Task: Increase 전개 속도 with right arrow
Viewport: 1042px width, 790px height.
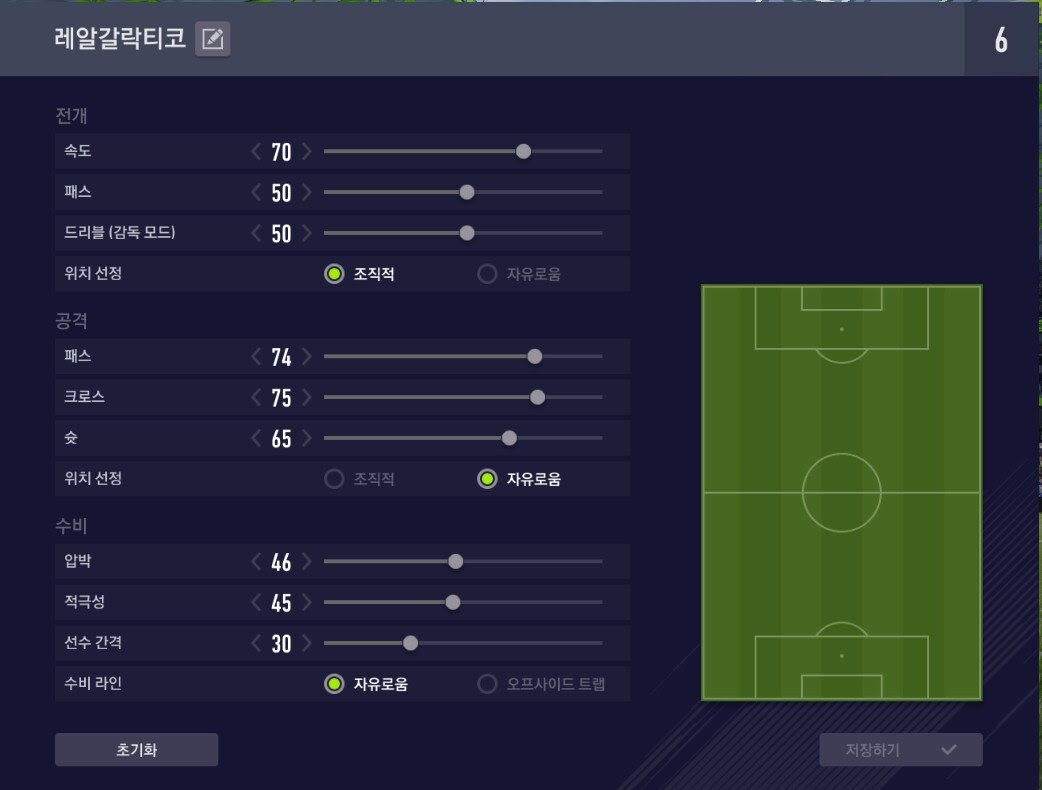Action: click(x=307, y=152)
